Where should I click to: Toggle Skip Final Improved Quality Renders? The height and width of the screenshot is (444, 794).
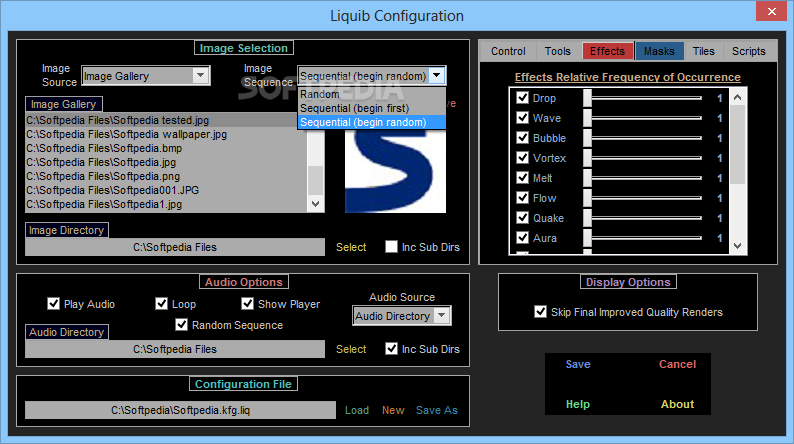coord(540,311)
